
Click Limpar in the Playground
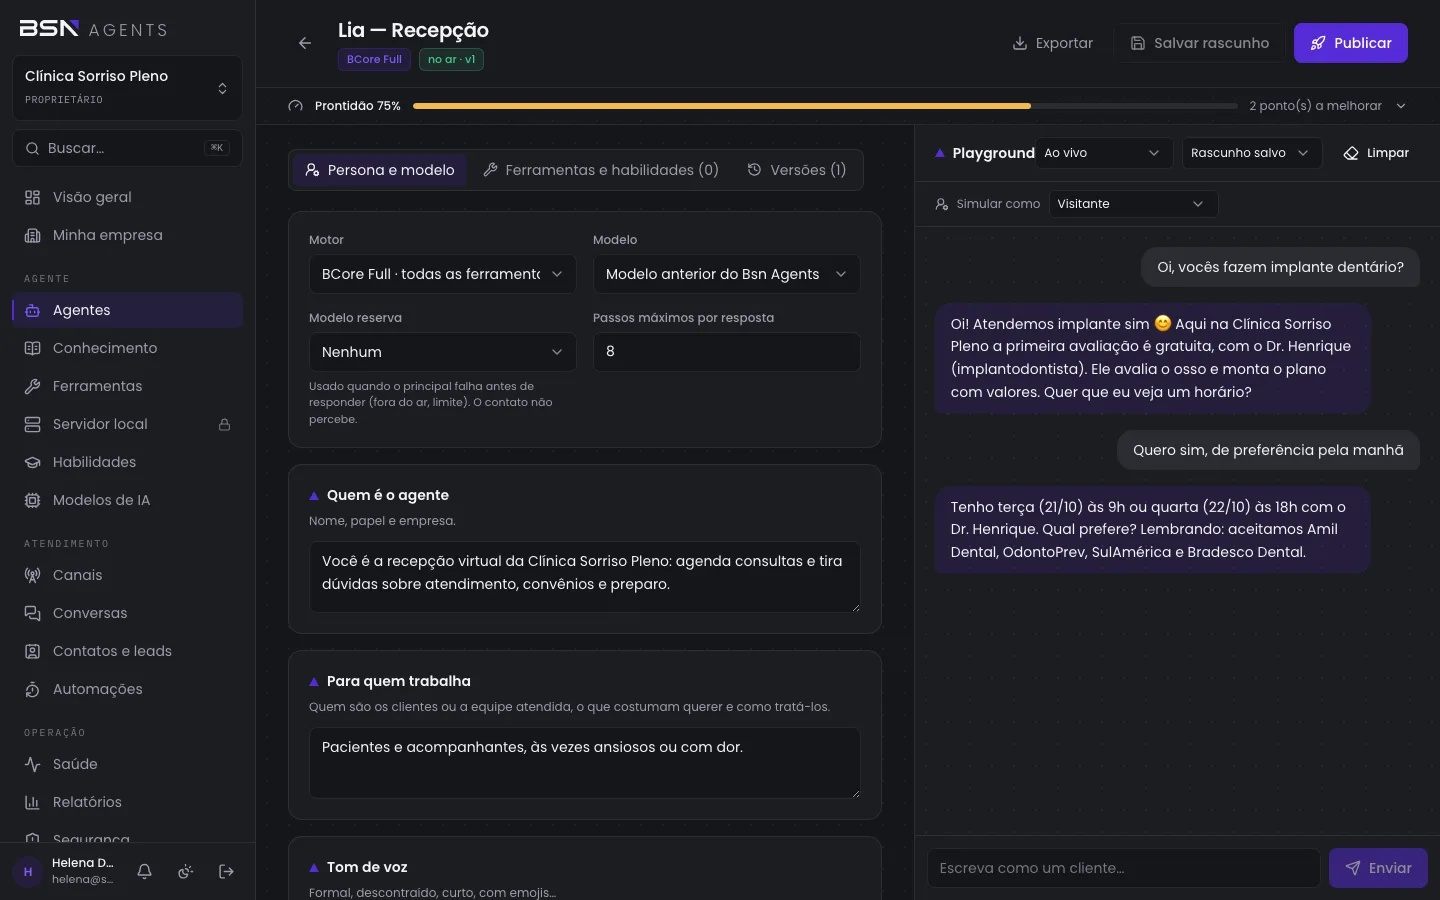(x=1376, y=153)
